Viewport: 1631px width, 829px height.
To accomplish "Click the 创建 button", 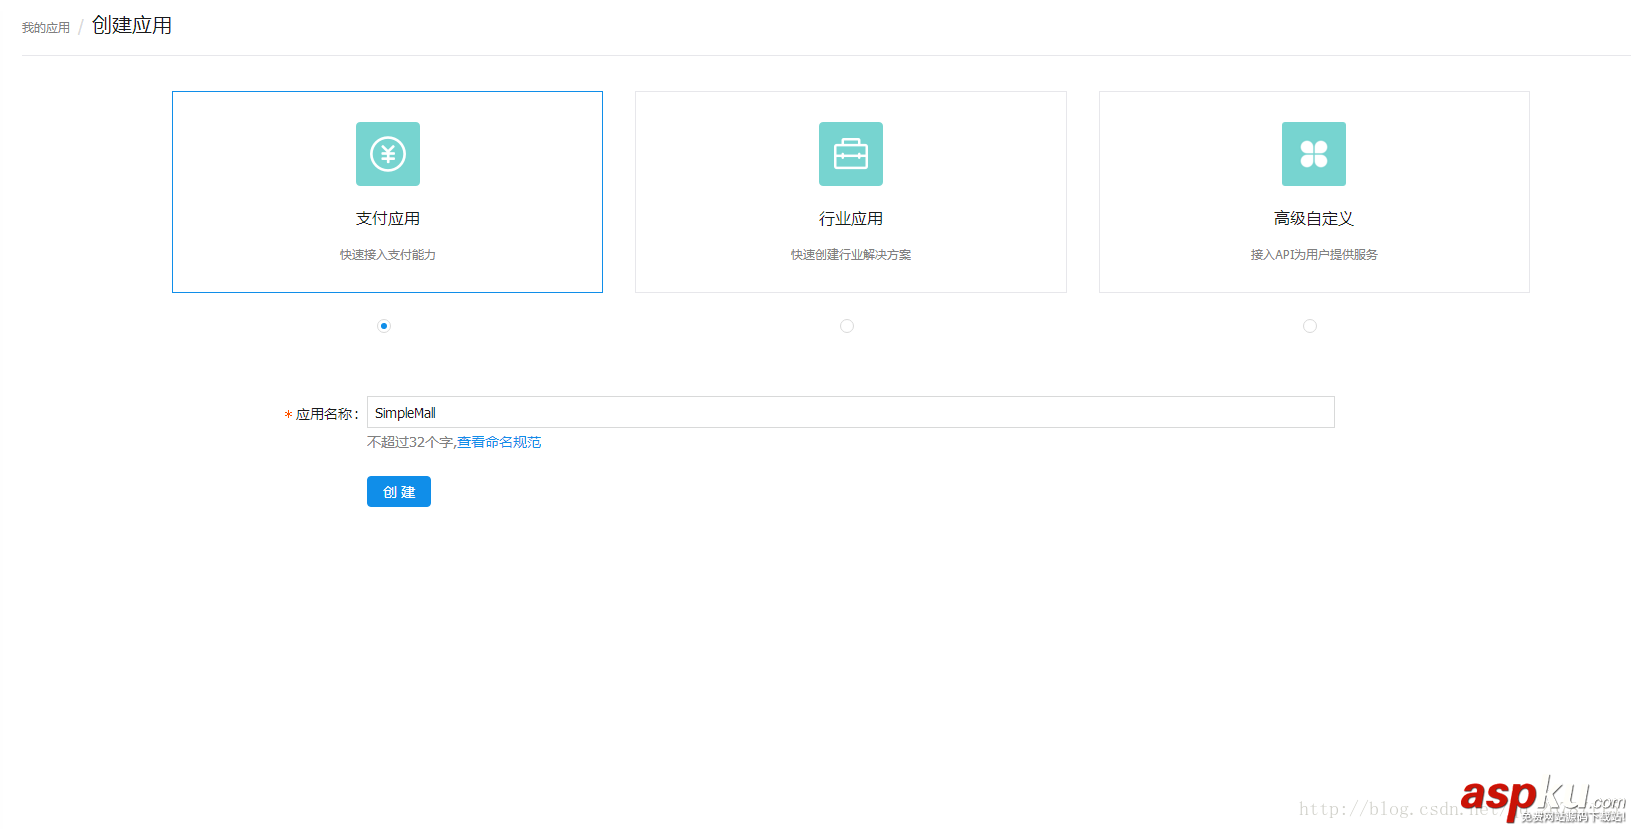I will (399, 492).
